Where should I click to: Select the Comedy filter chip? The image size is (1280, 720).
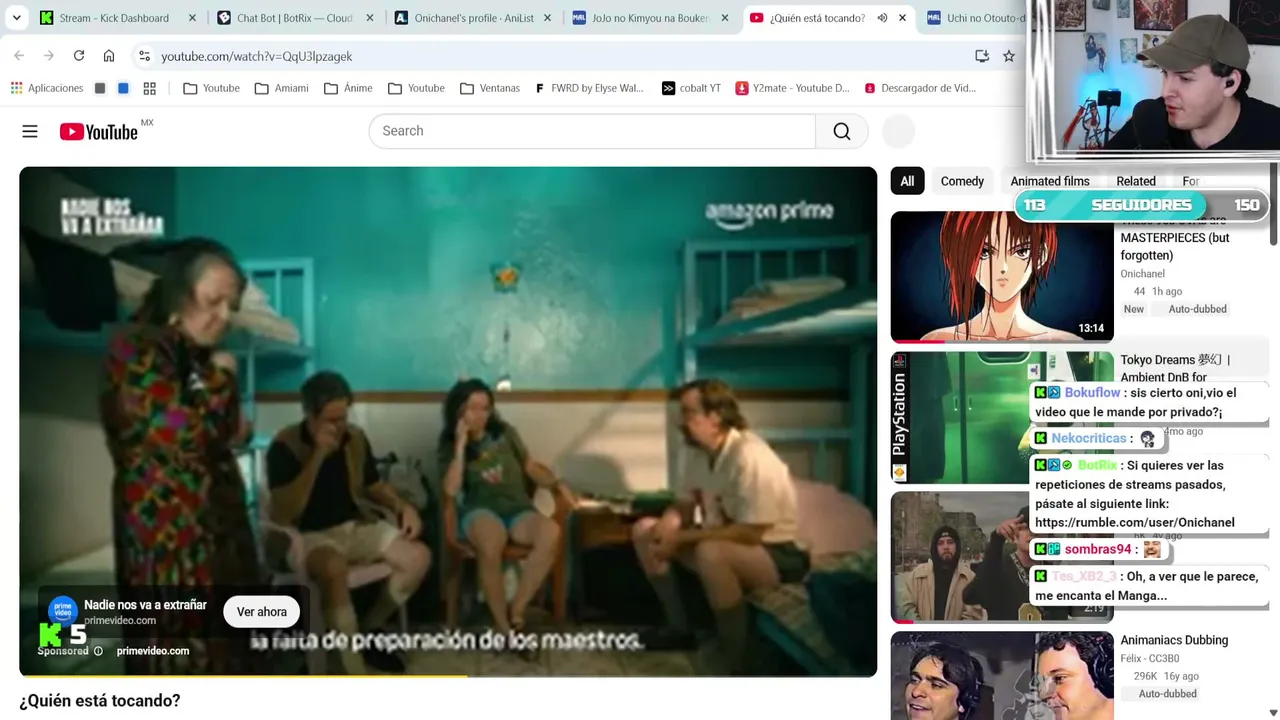[962, 181]
